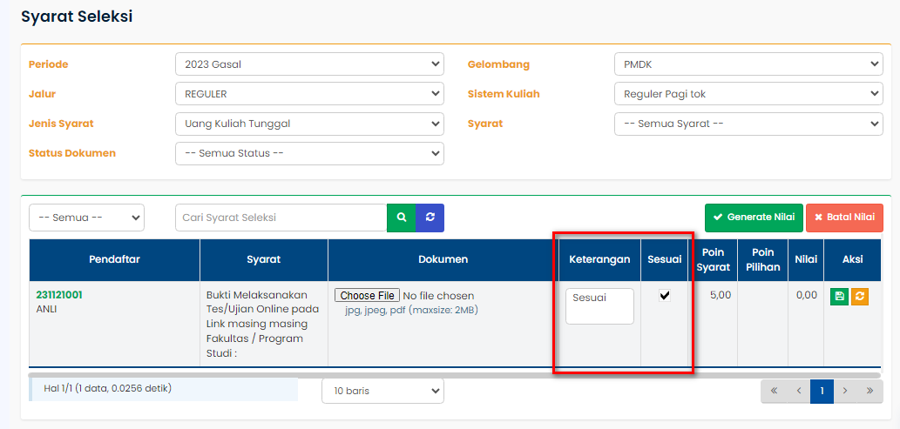Expand the Status Dokumen filter dropdown

[308, 153]
